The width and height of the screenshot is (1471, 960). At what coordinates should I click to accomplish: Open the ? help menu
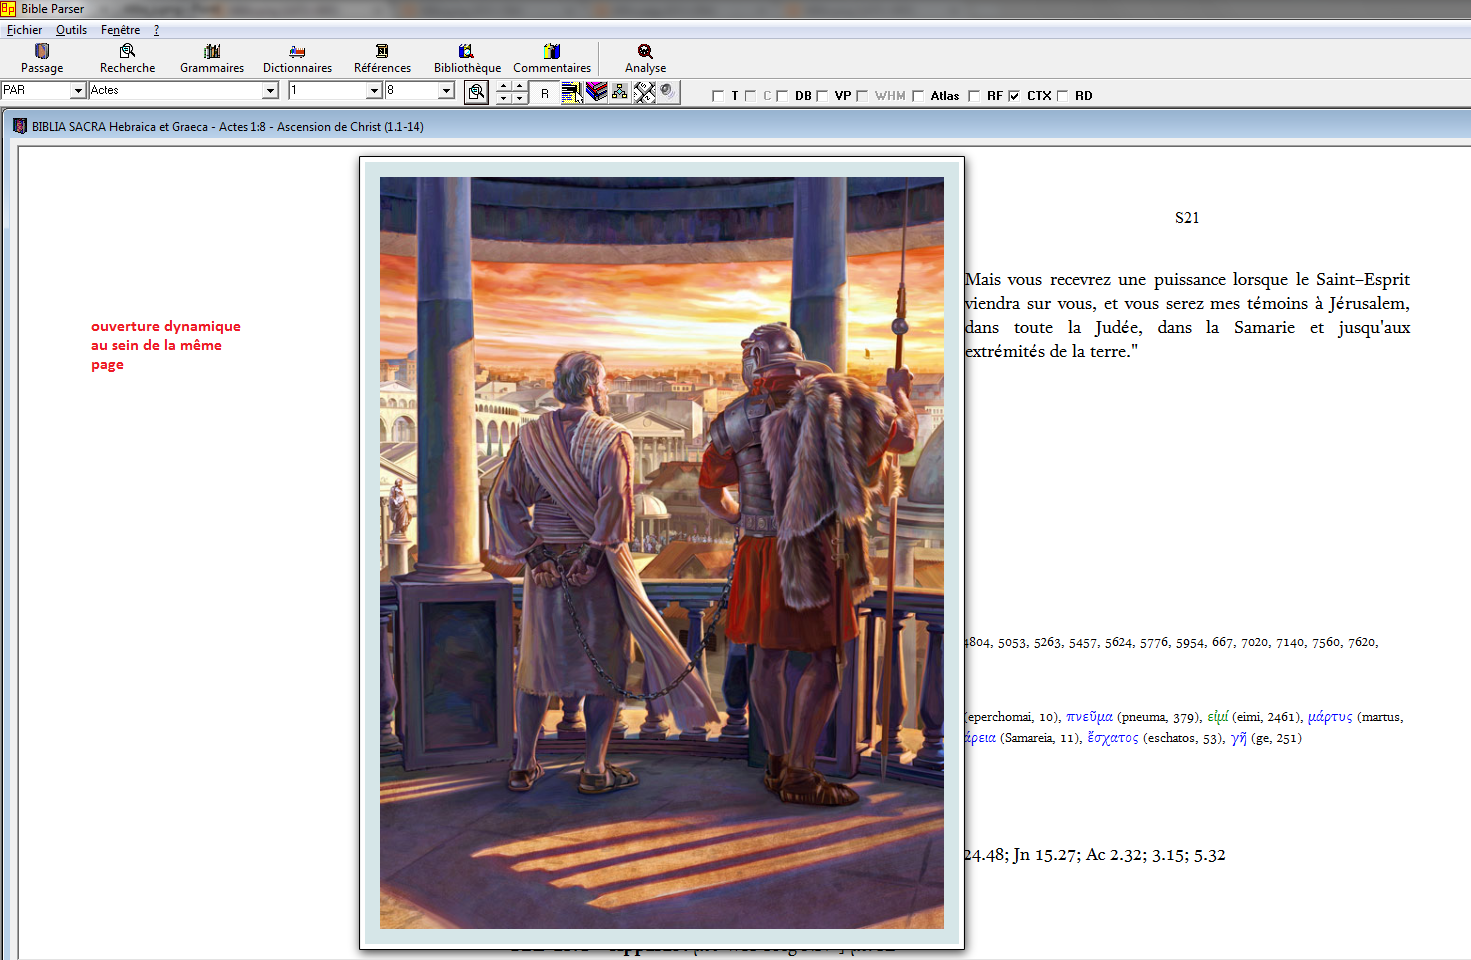coord(156,30)
